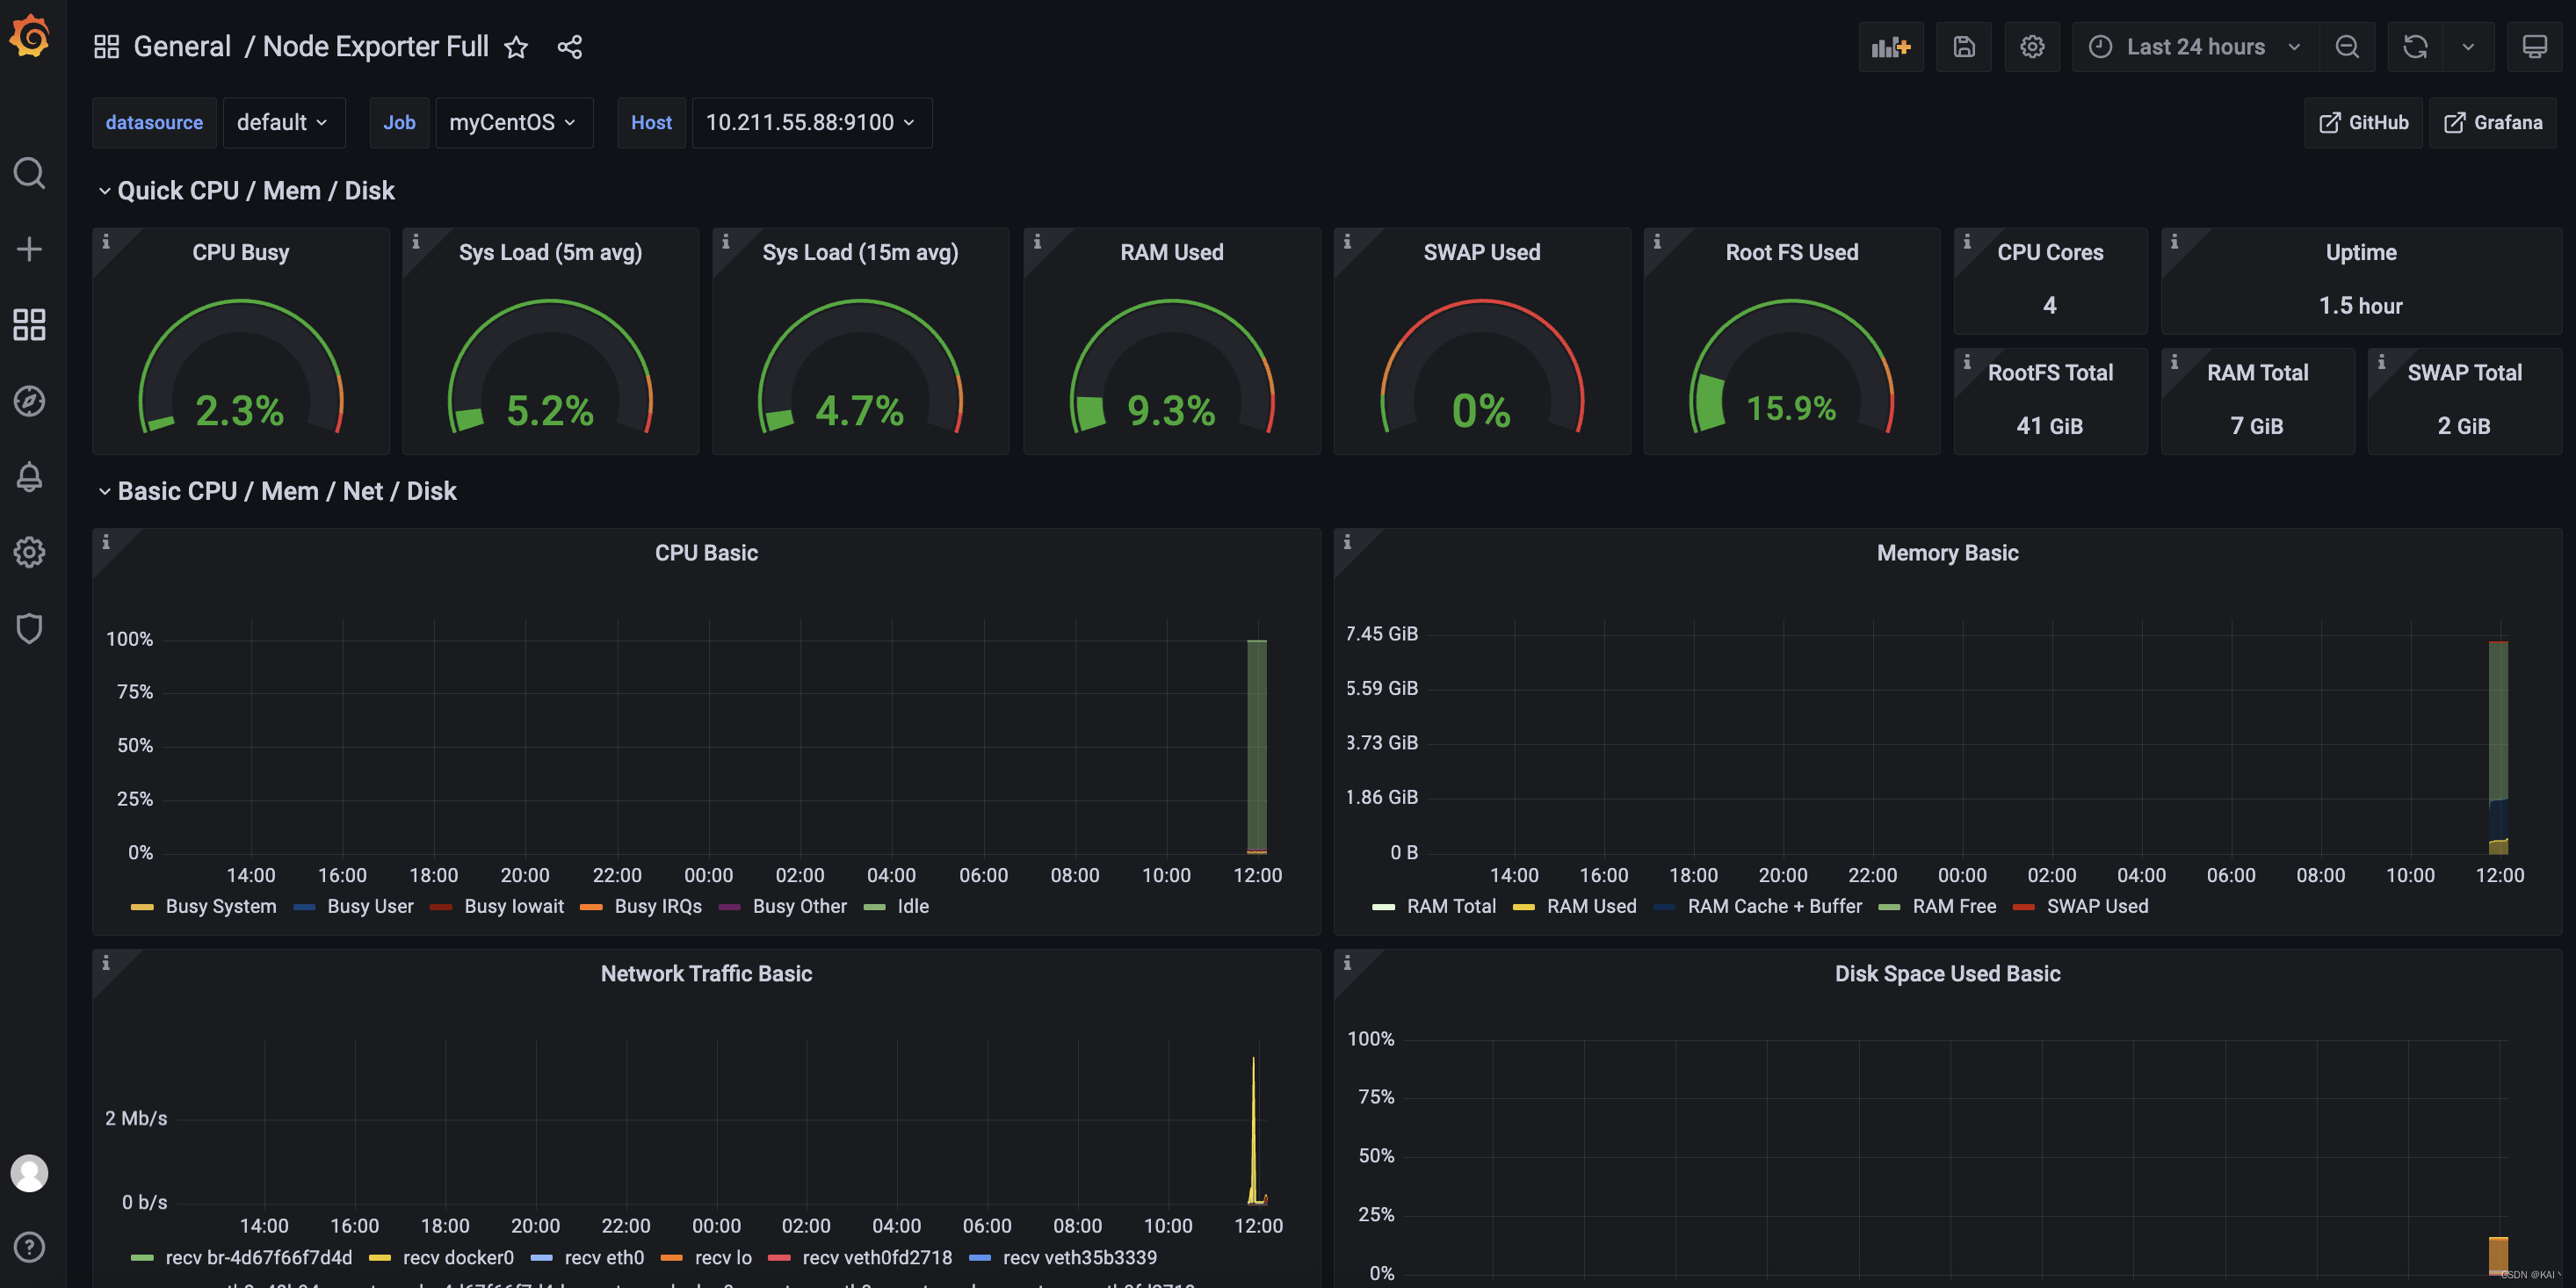This screenshot has height=1288, width=2576.
Task: Open the Help question mark icon
Action: [29, 1247]
